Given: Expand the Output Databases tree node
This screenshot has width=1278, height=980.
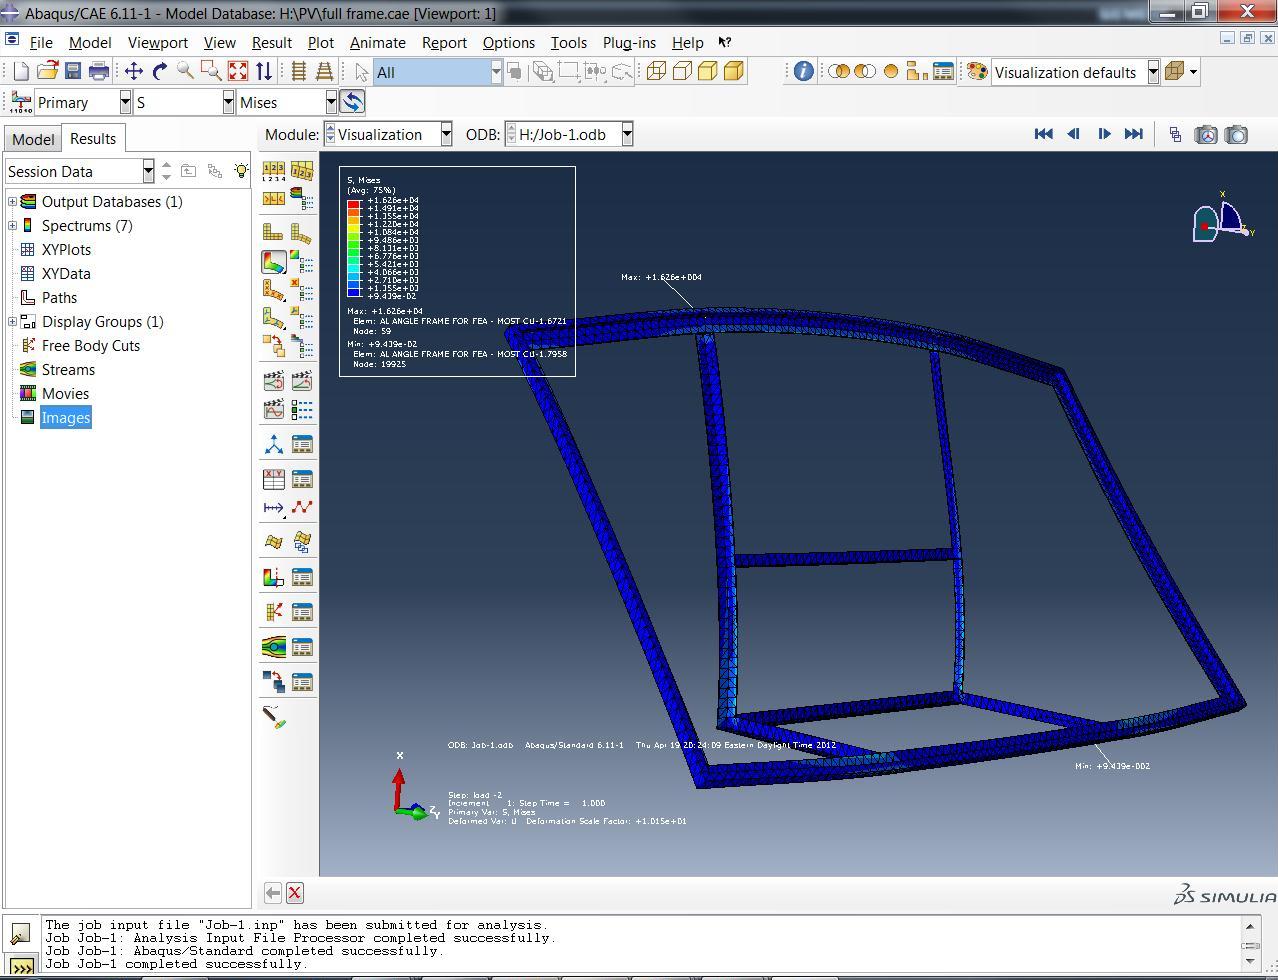Looking at the screenshot, I should pyautogui.click(x=12, y=202).
